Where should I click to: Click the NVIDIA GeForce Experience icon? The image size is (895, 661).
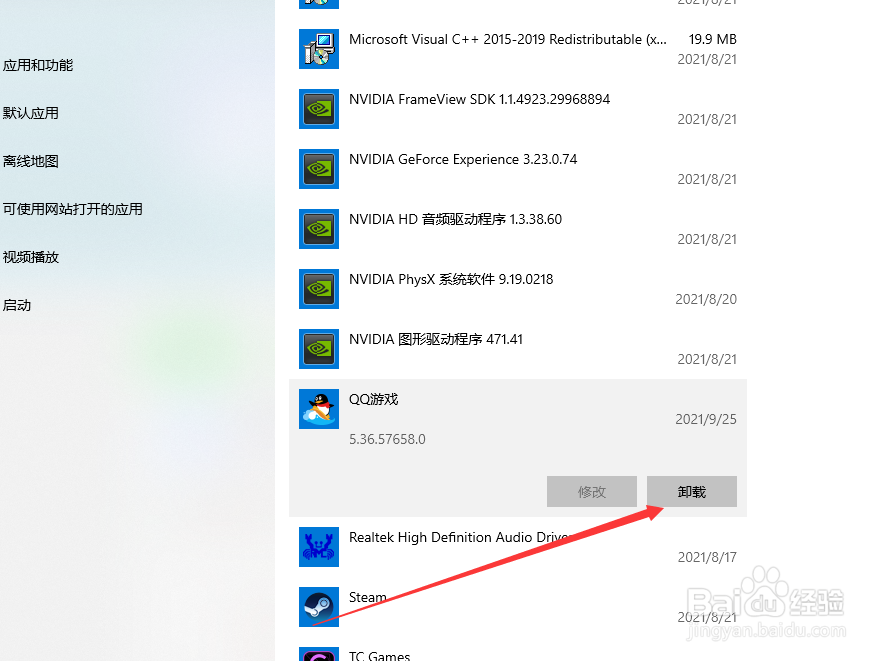click(319, 169)
